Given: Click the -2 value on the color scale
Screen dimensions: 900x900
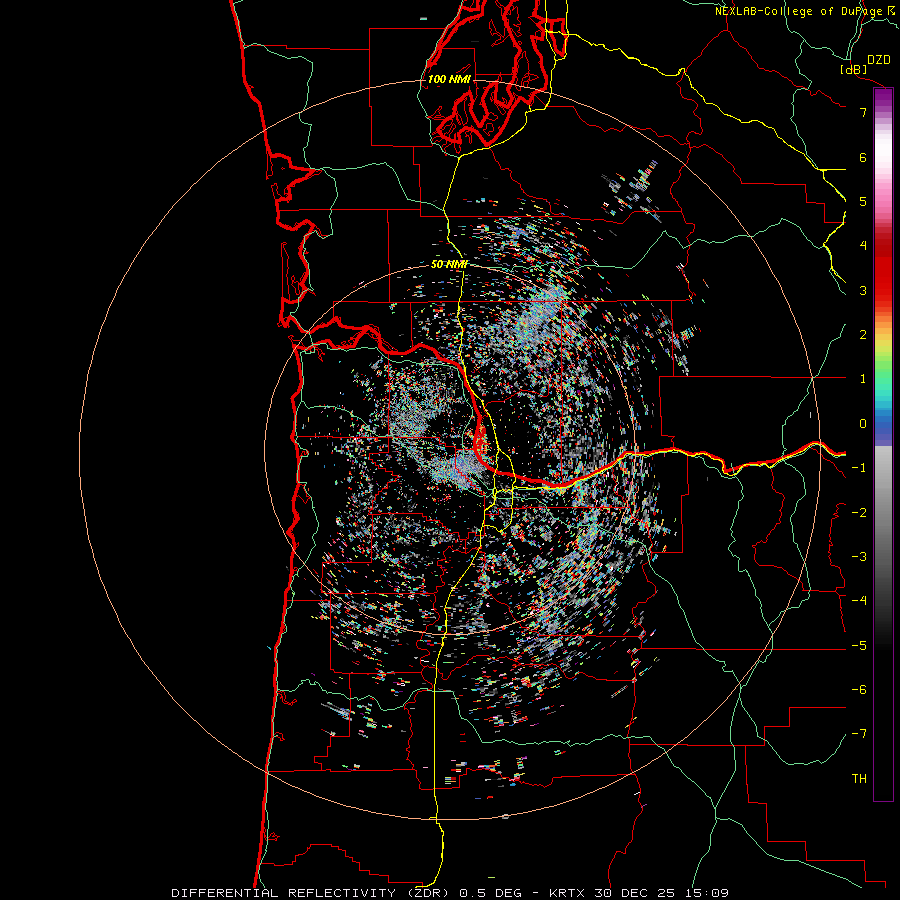Looking at the screenshot, I should [859, 513].
